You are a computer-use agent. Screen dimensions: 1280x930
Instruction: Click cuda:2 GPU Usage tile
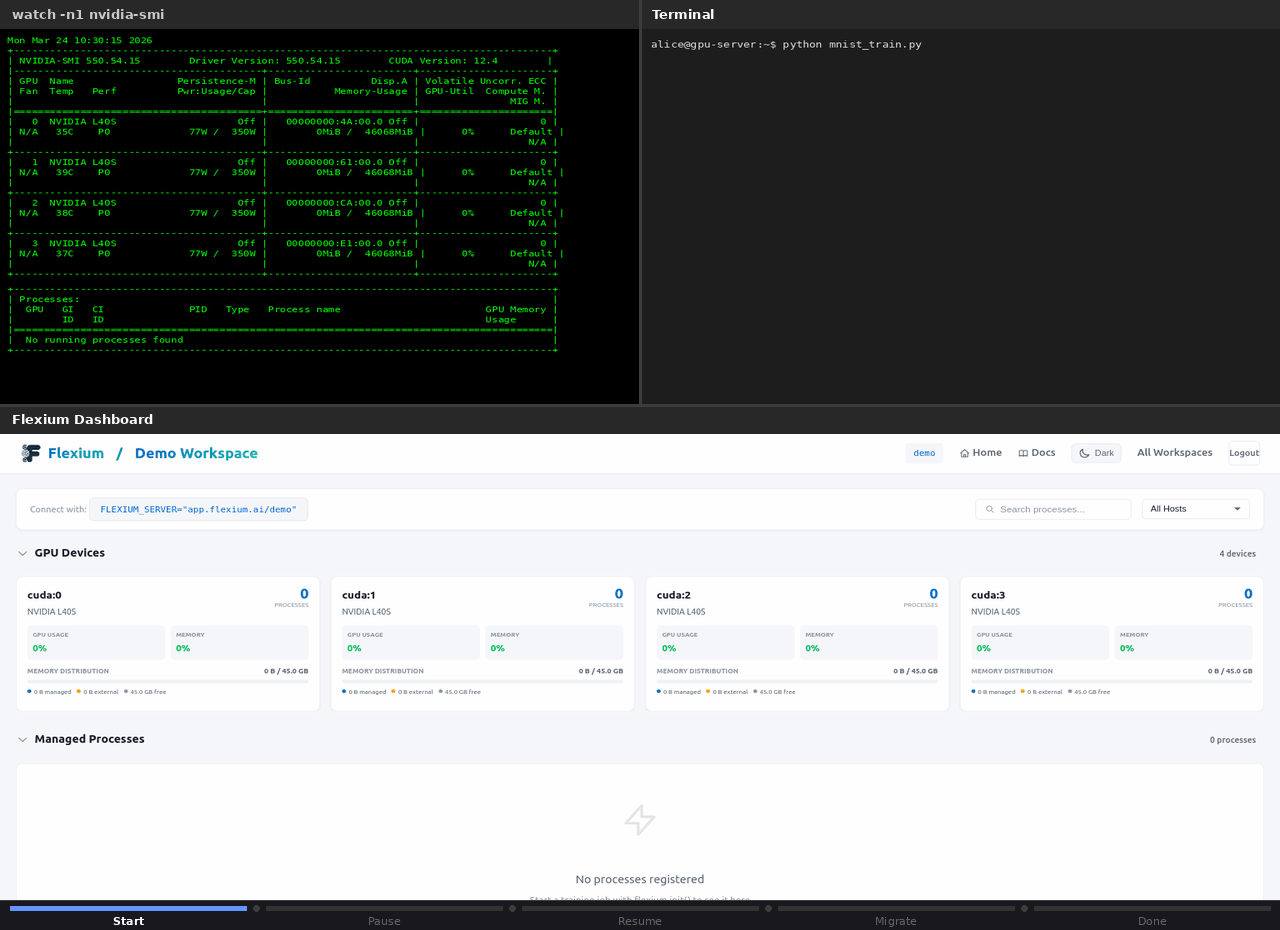pos(726,642)
